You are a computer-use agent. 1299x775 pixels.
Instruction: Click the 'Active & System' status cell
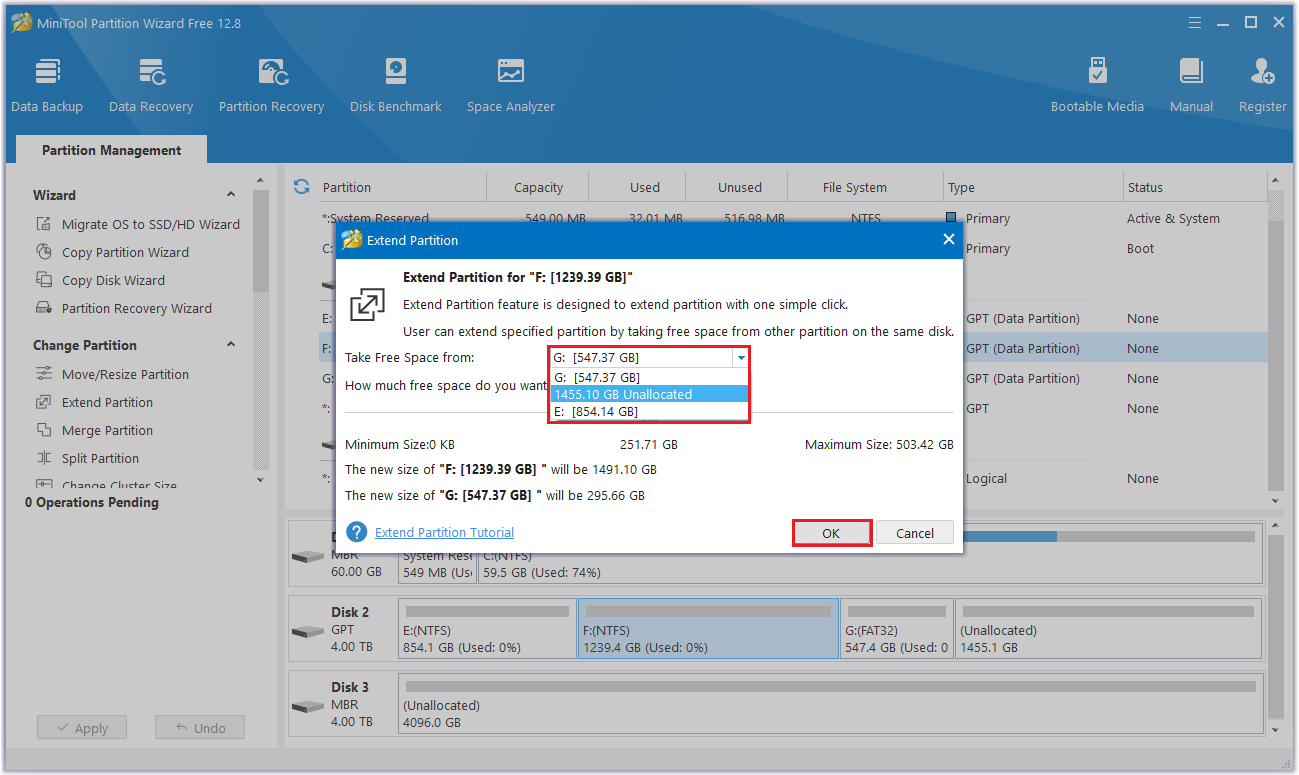click(1173, 218)
